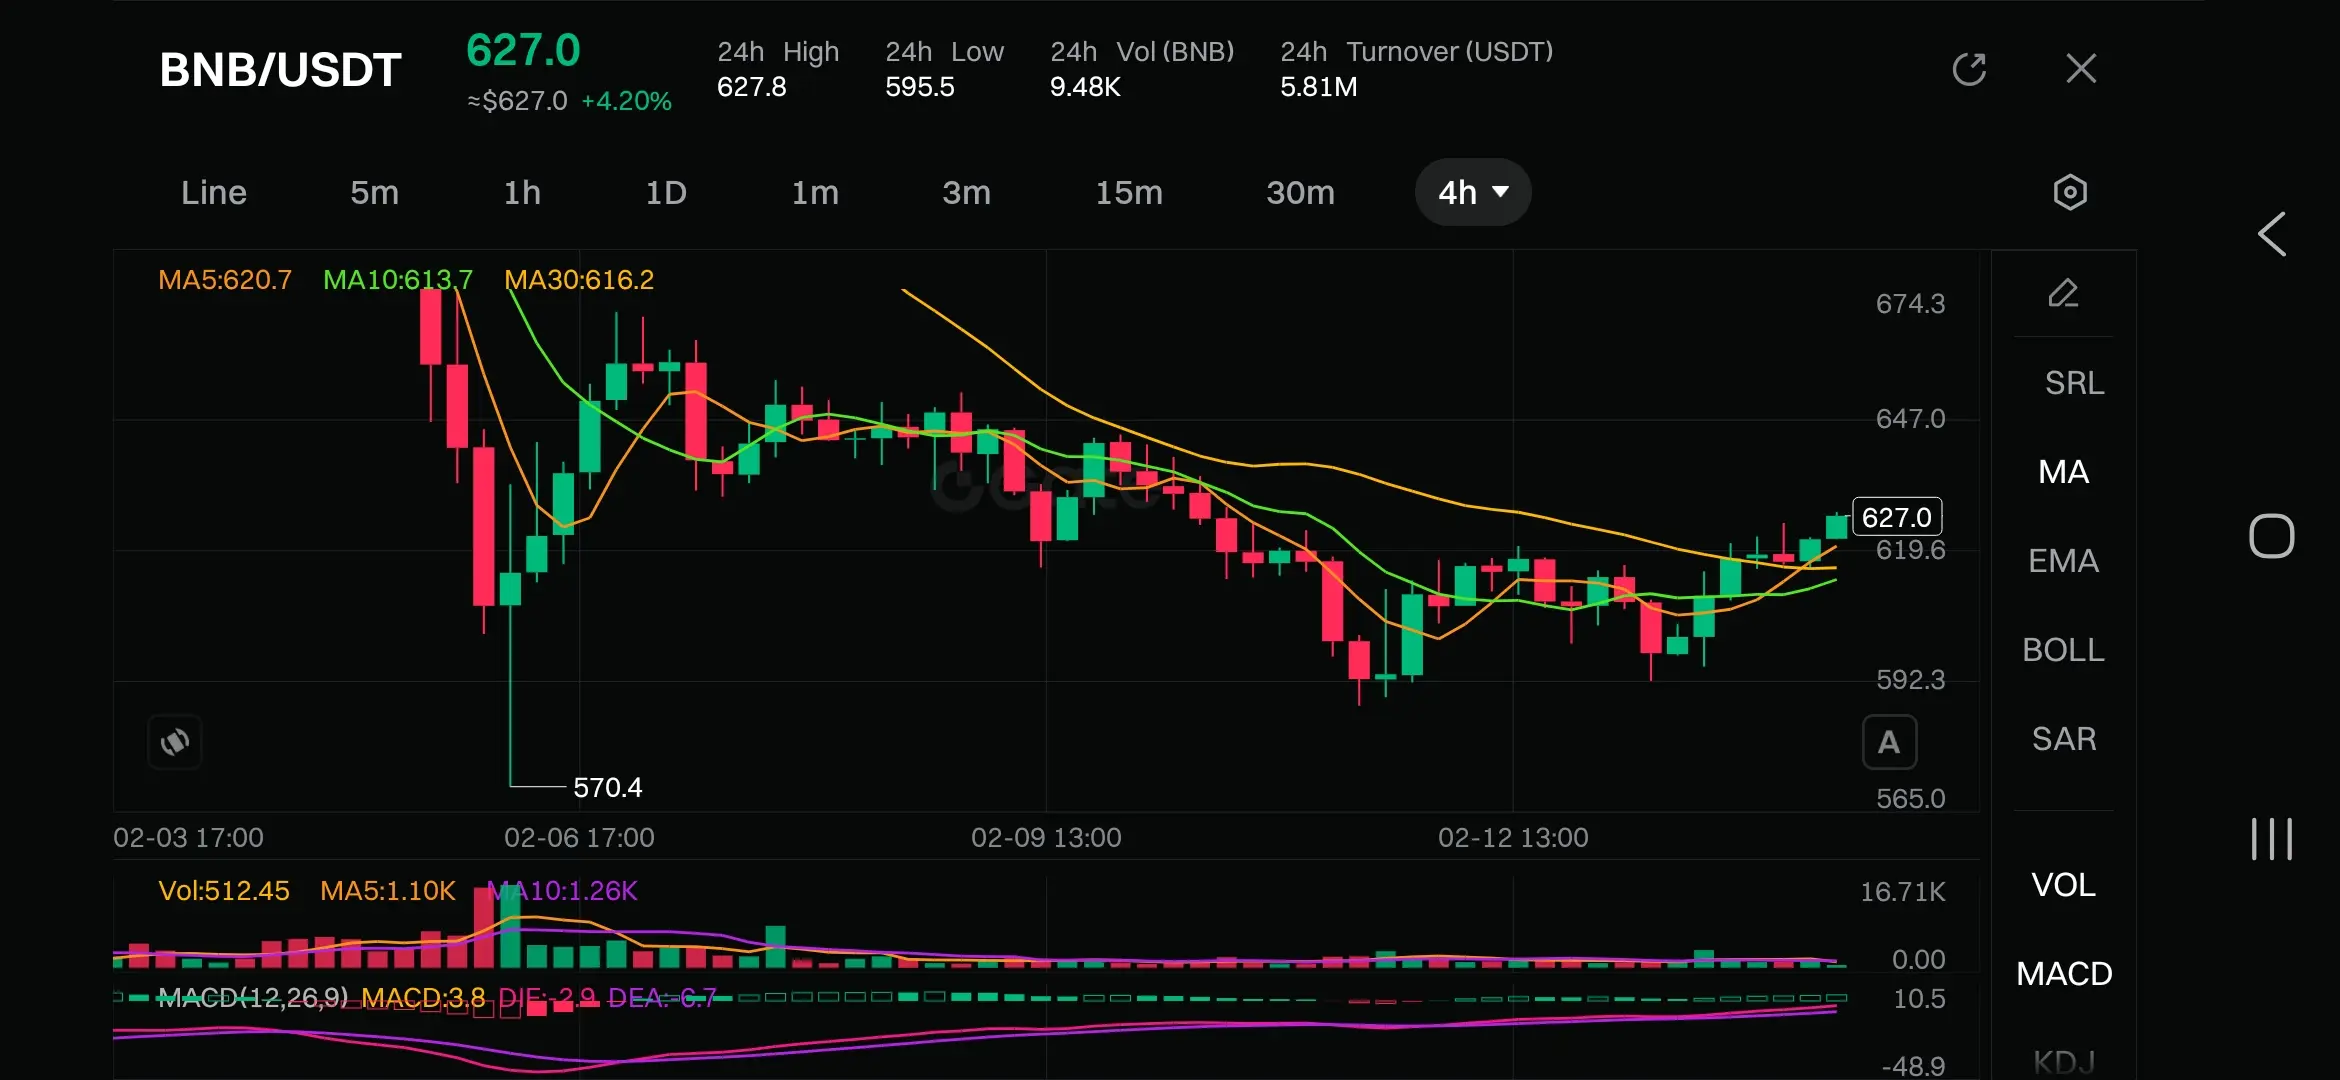Image resolution: width=2340 pixels, height=1080 pixels.
Task: Select the MACD sub-indicator
Action: (x=2063, y=974)
